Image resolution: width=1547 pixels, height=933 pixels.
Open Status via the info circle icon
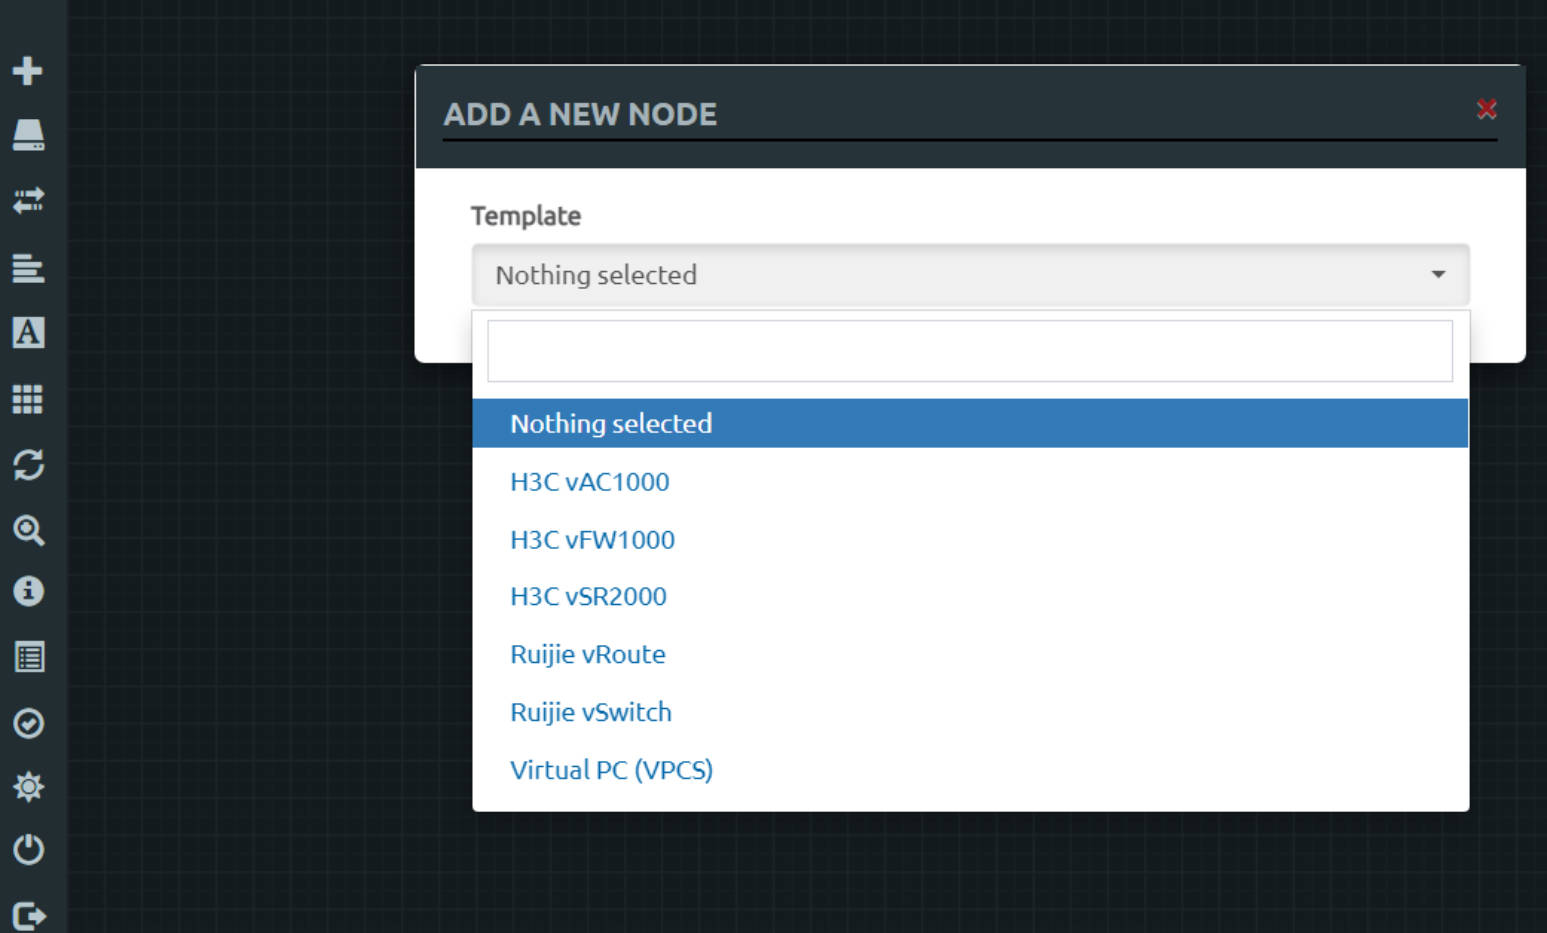coord(28,591)
